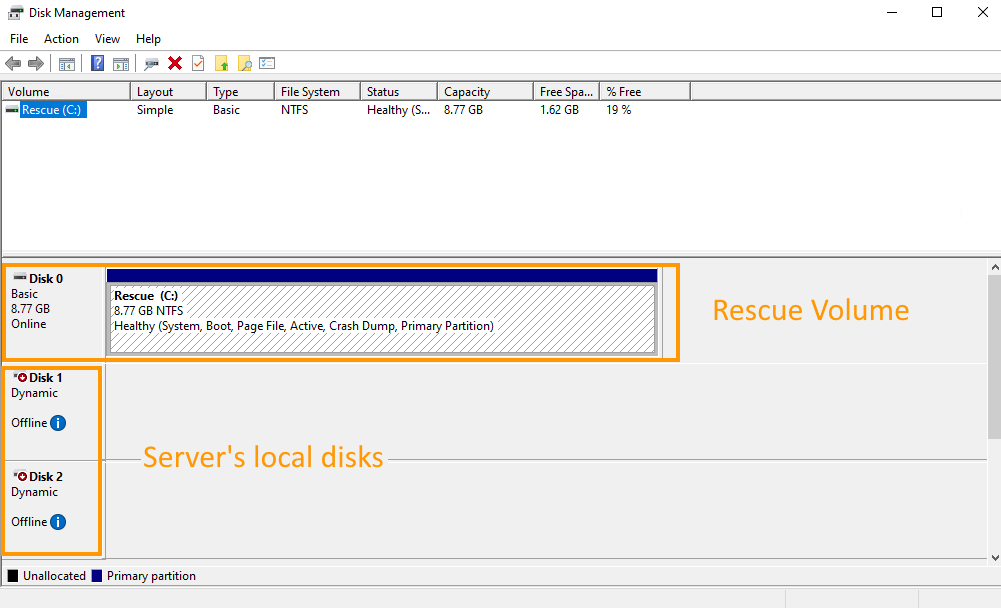Click the export list toolbar icon
The image size is (1001, 608).
[266, 63]
